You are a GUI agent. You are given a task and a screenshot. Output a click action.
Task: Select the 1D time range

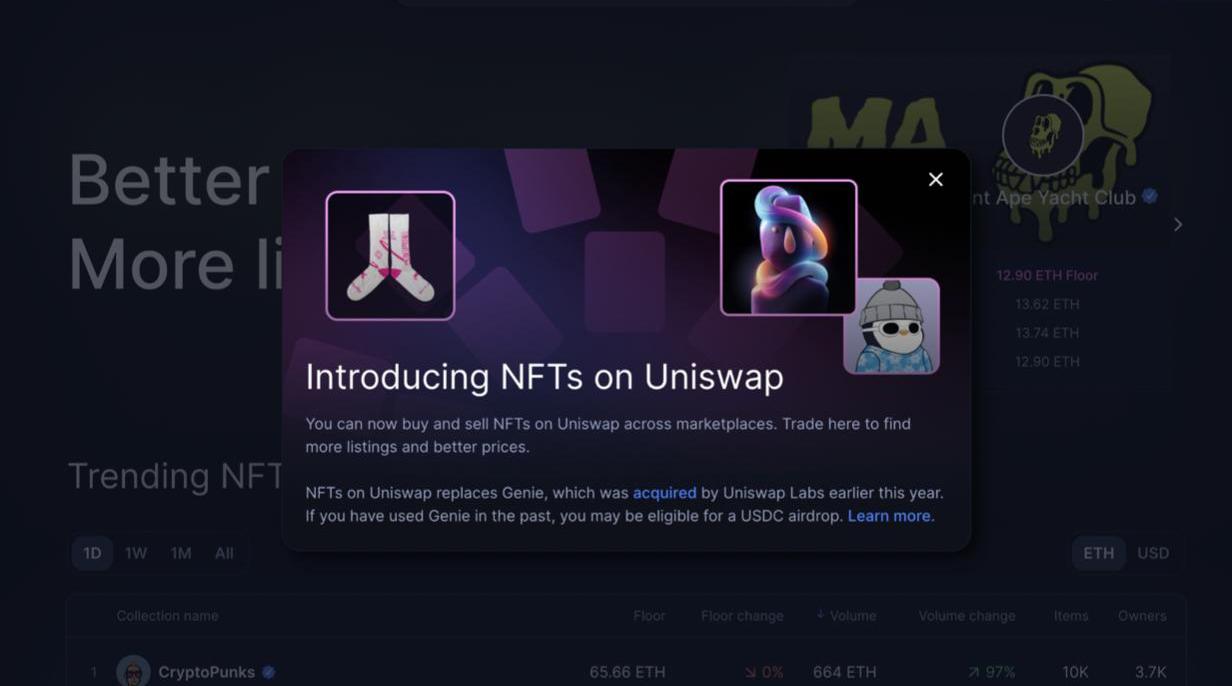coord(92,553)
